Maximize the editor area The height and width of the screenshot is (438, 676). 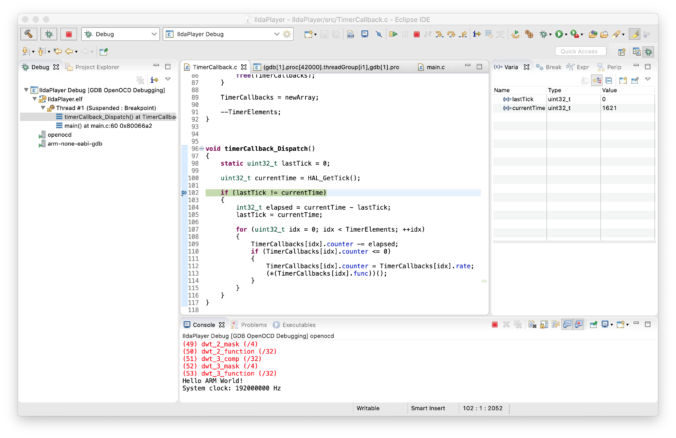[x=481, y=67]
